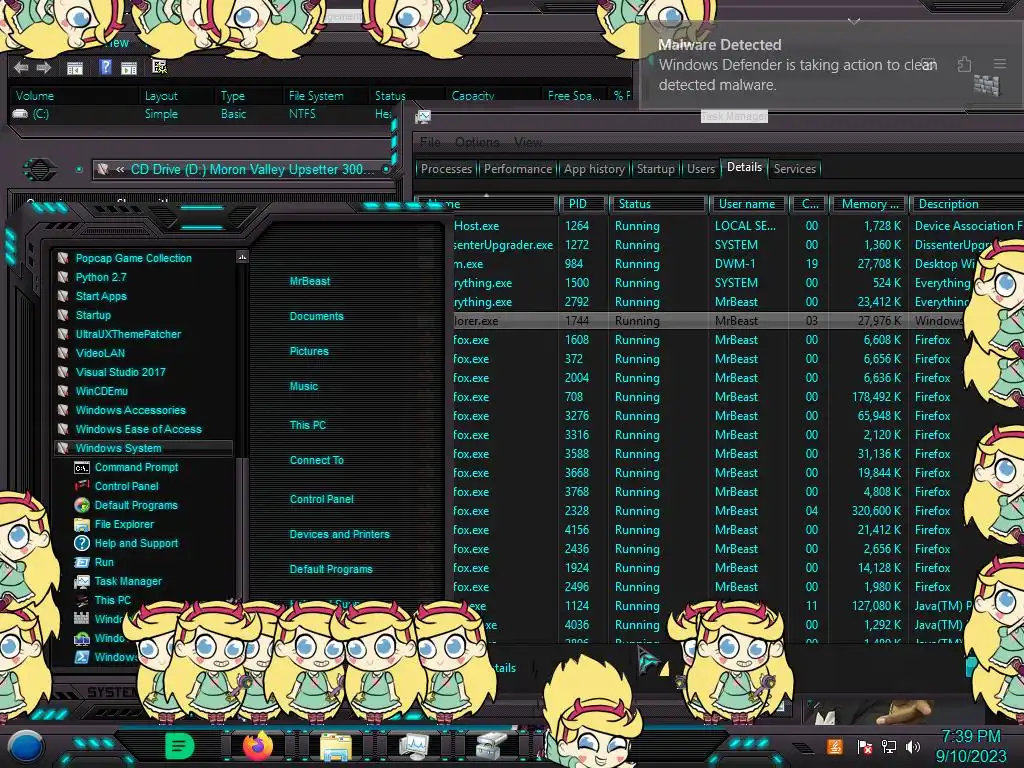Screen dimensions: 1024x768
Task: Open Default Programs under Windows System
Action: click(x=136, y=505)
